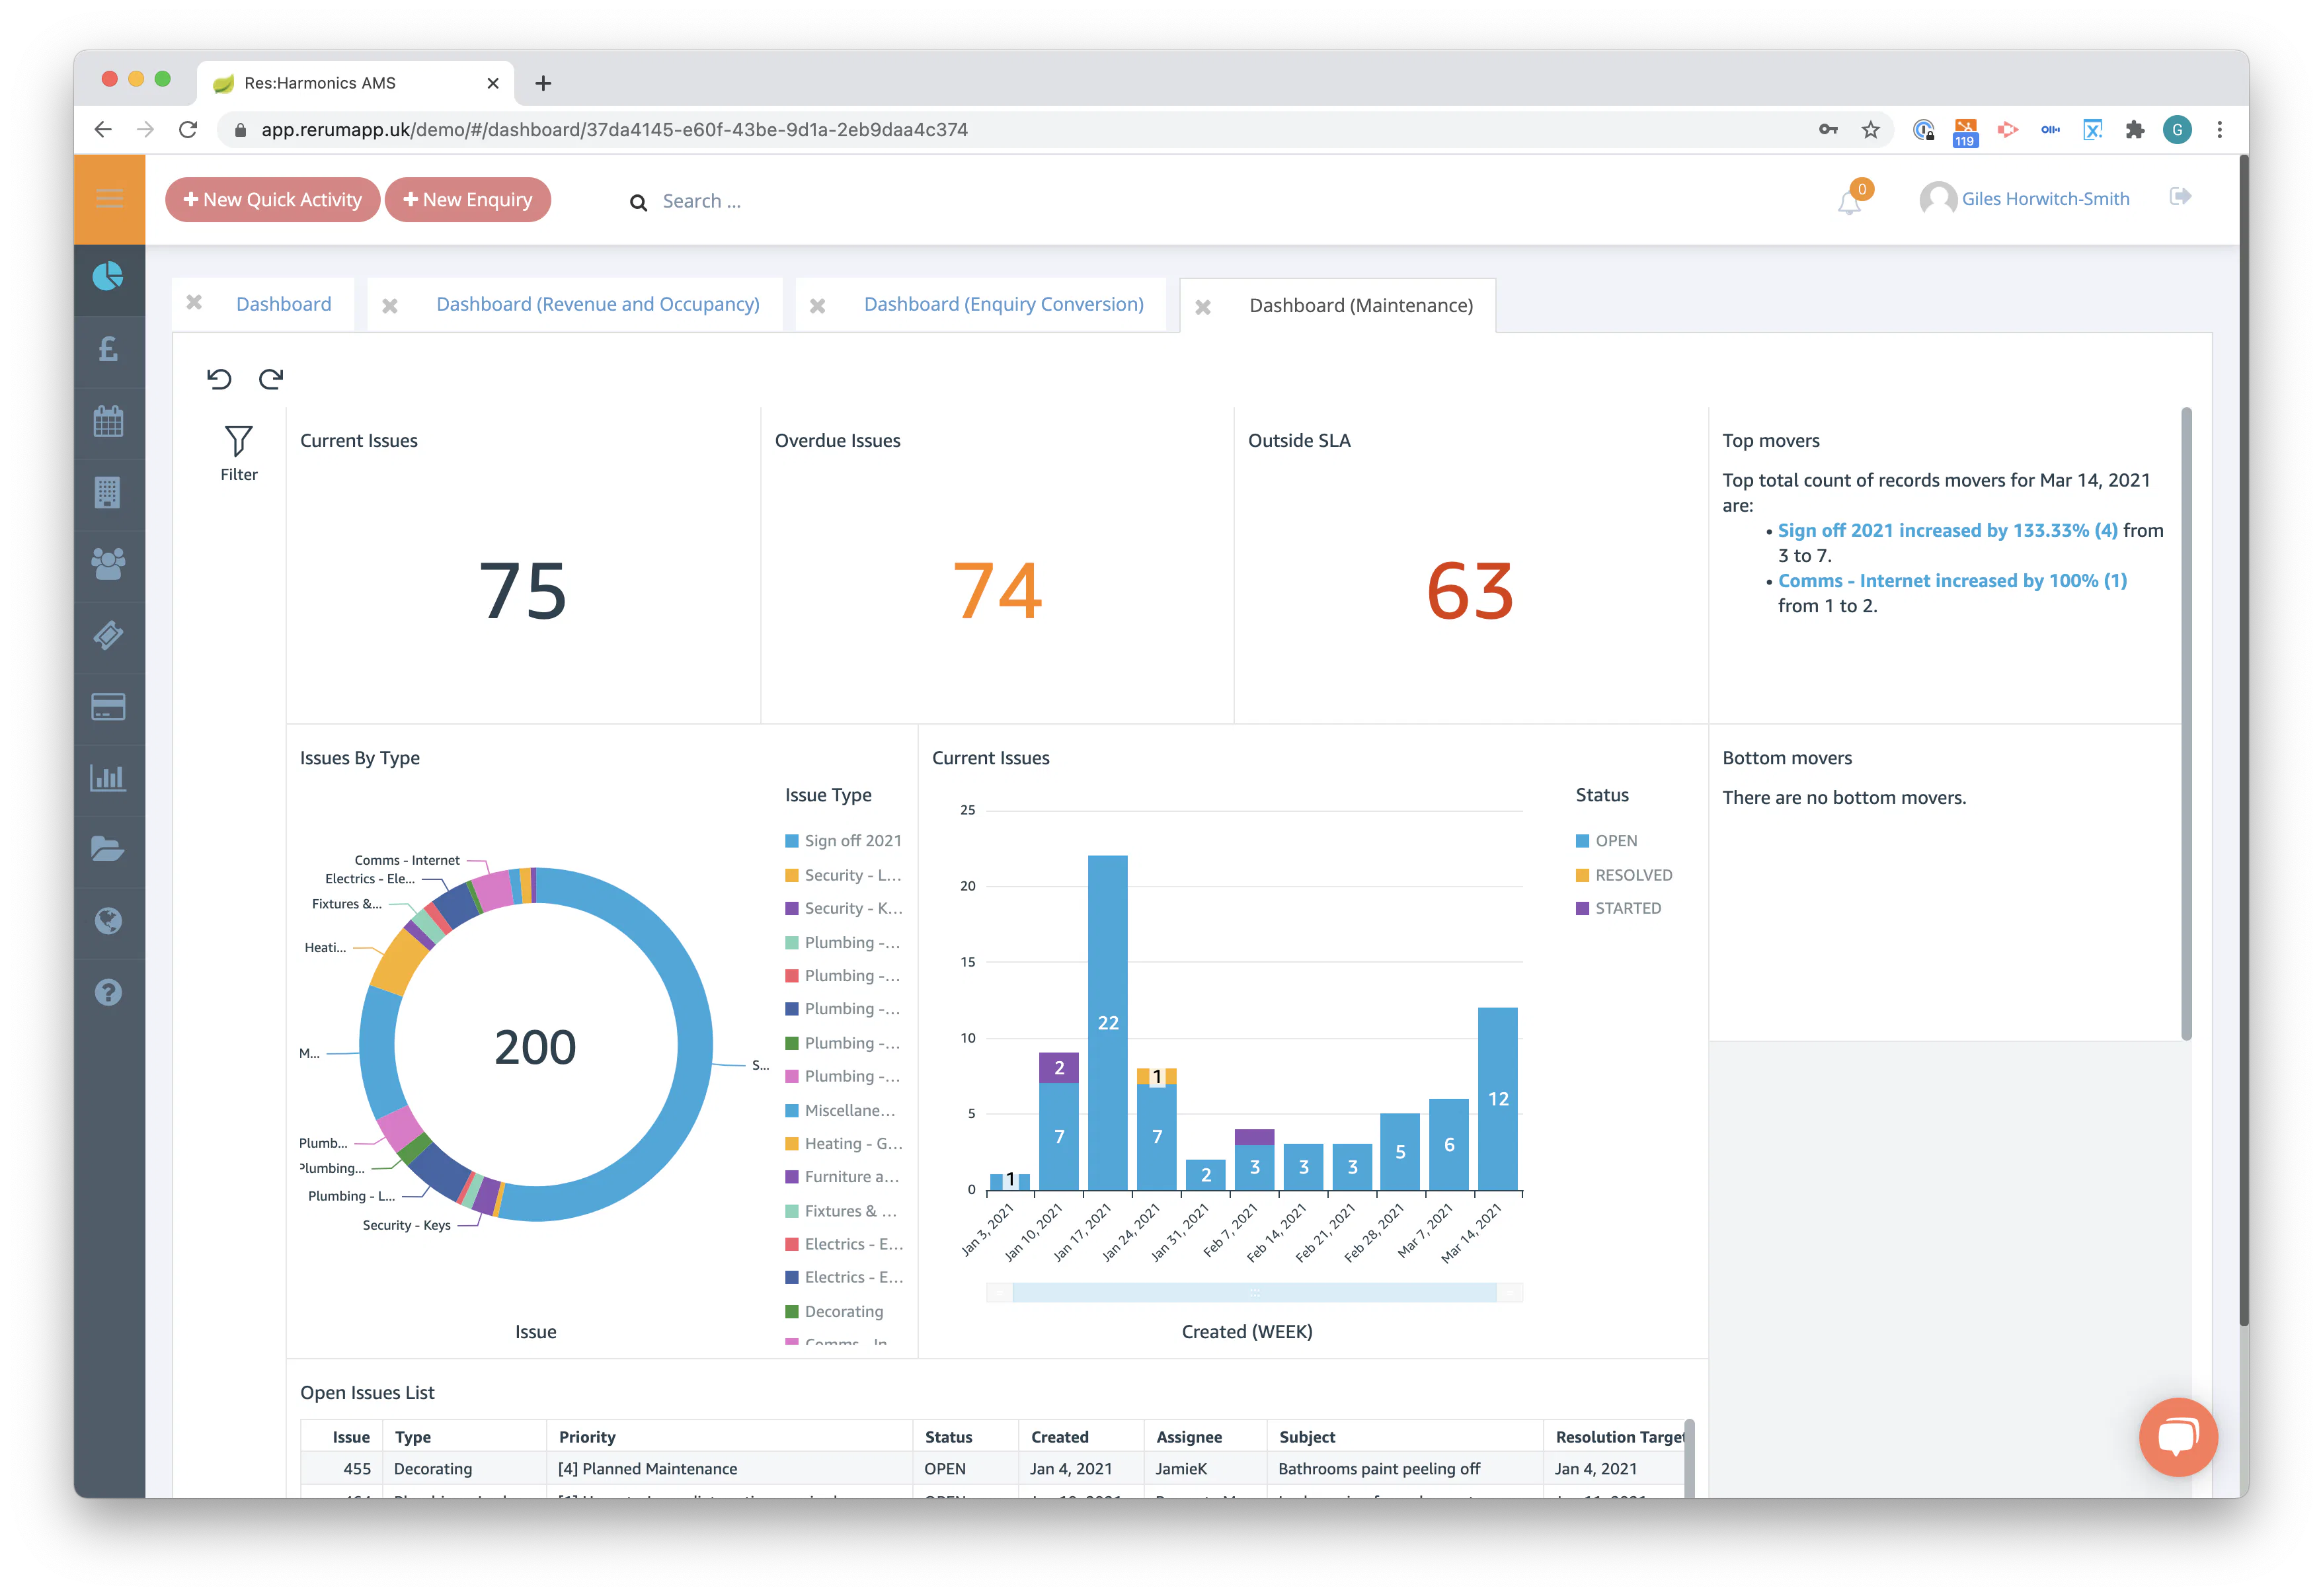This screenshot has width=2323, height=1596.
Task: Switch to Dashboard (Enquiry Conversion) tab
Action: (x=1003, y=304)
